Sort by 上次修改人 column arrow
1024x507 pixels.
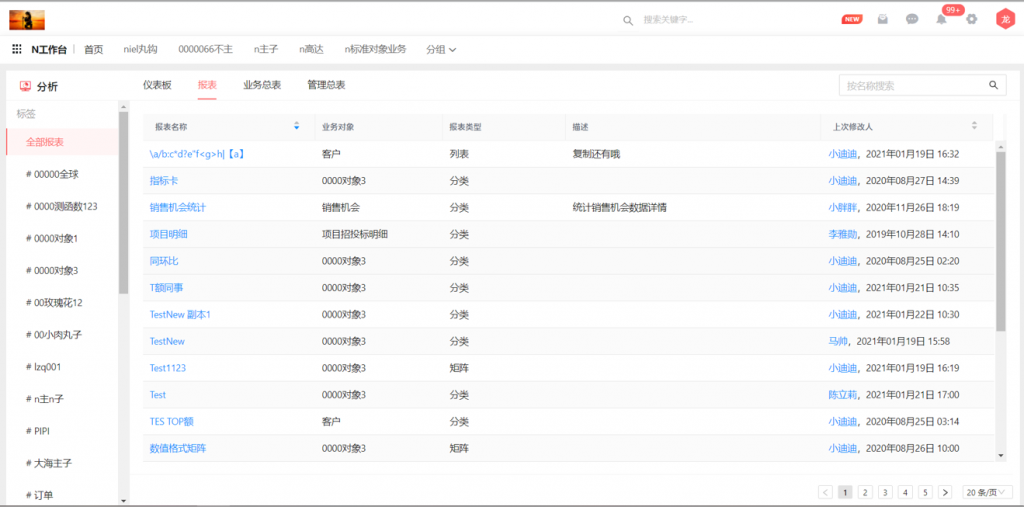tap(974, 127)
